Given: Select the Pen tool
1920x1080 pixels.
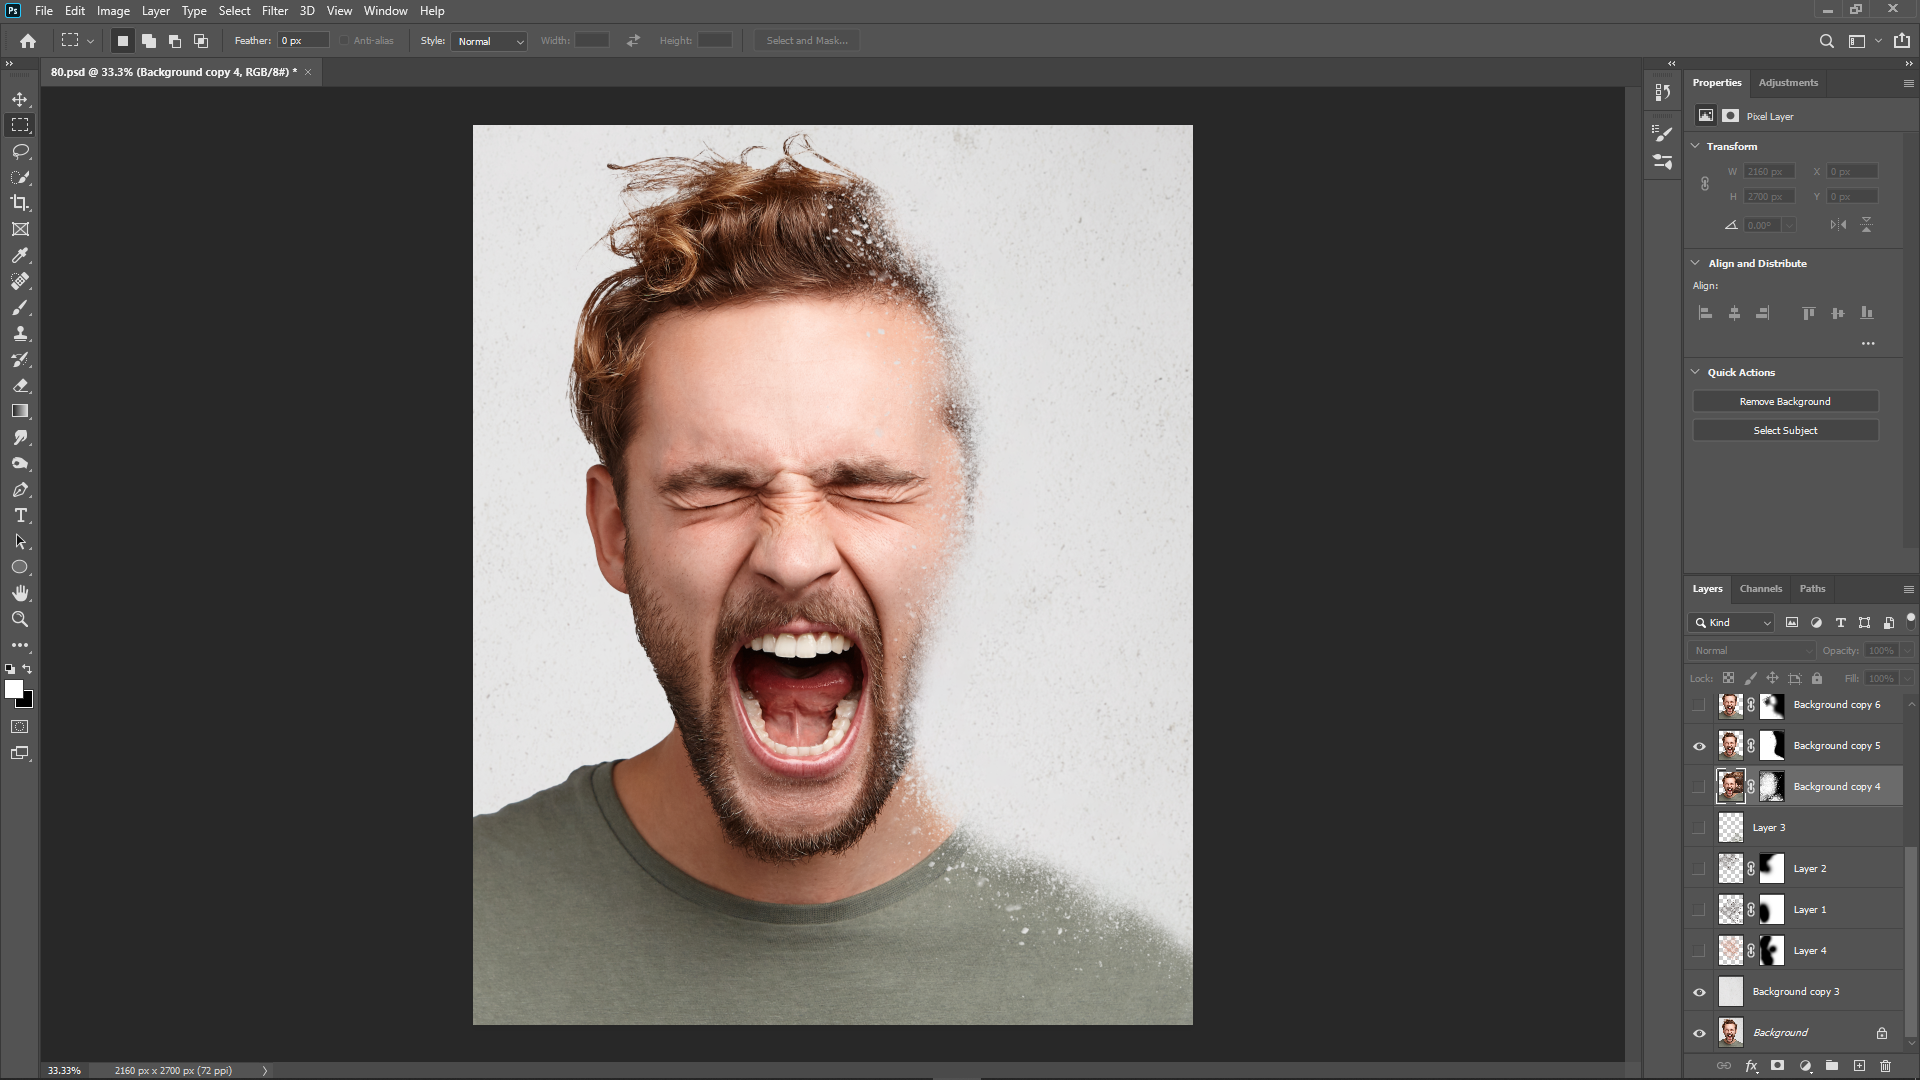Looking at the screenshot, I should (20, 490).
